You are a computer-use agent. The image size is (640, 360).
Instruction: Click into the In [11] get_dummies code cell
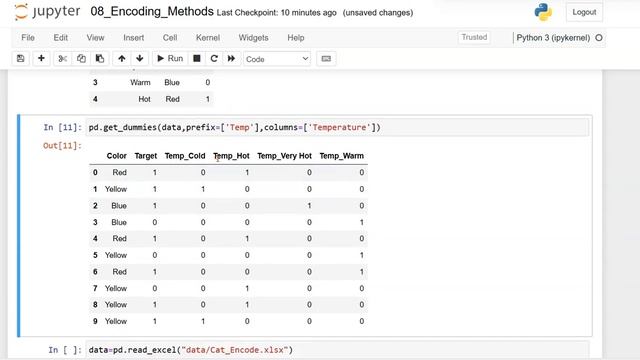338,127
